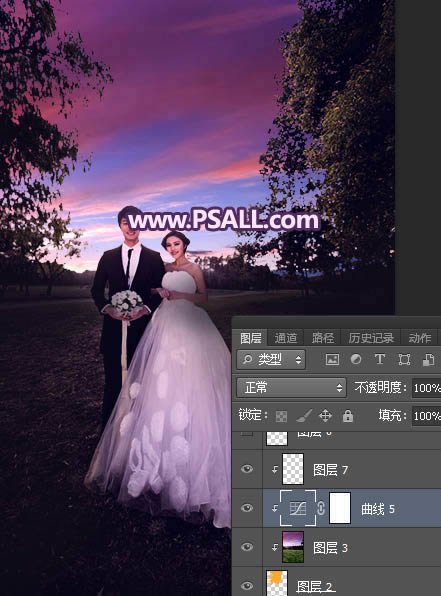Open the 路径 tab
This screenshot has height=596, width=441.
pyautogui.click(x=322, y=338)
